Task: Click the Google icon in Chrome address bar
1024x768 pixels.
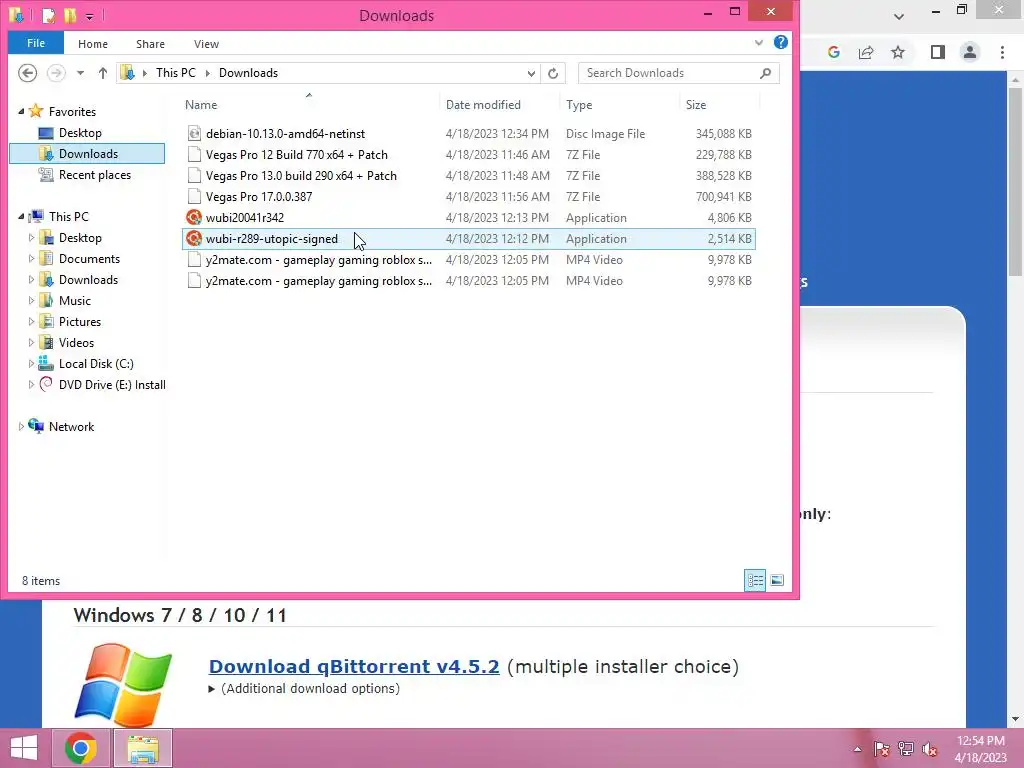Action: [x=833, y=52]
